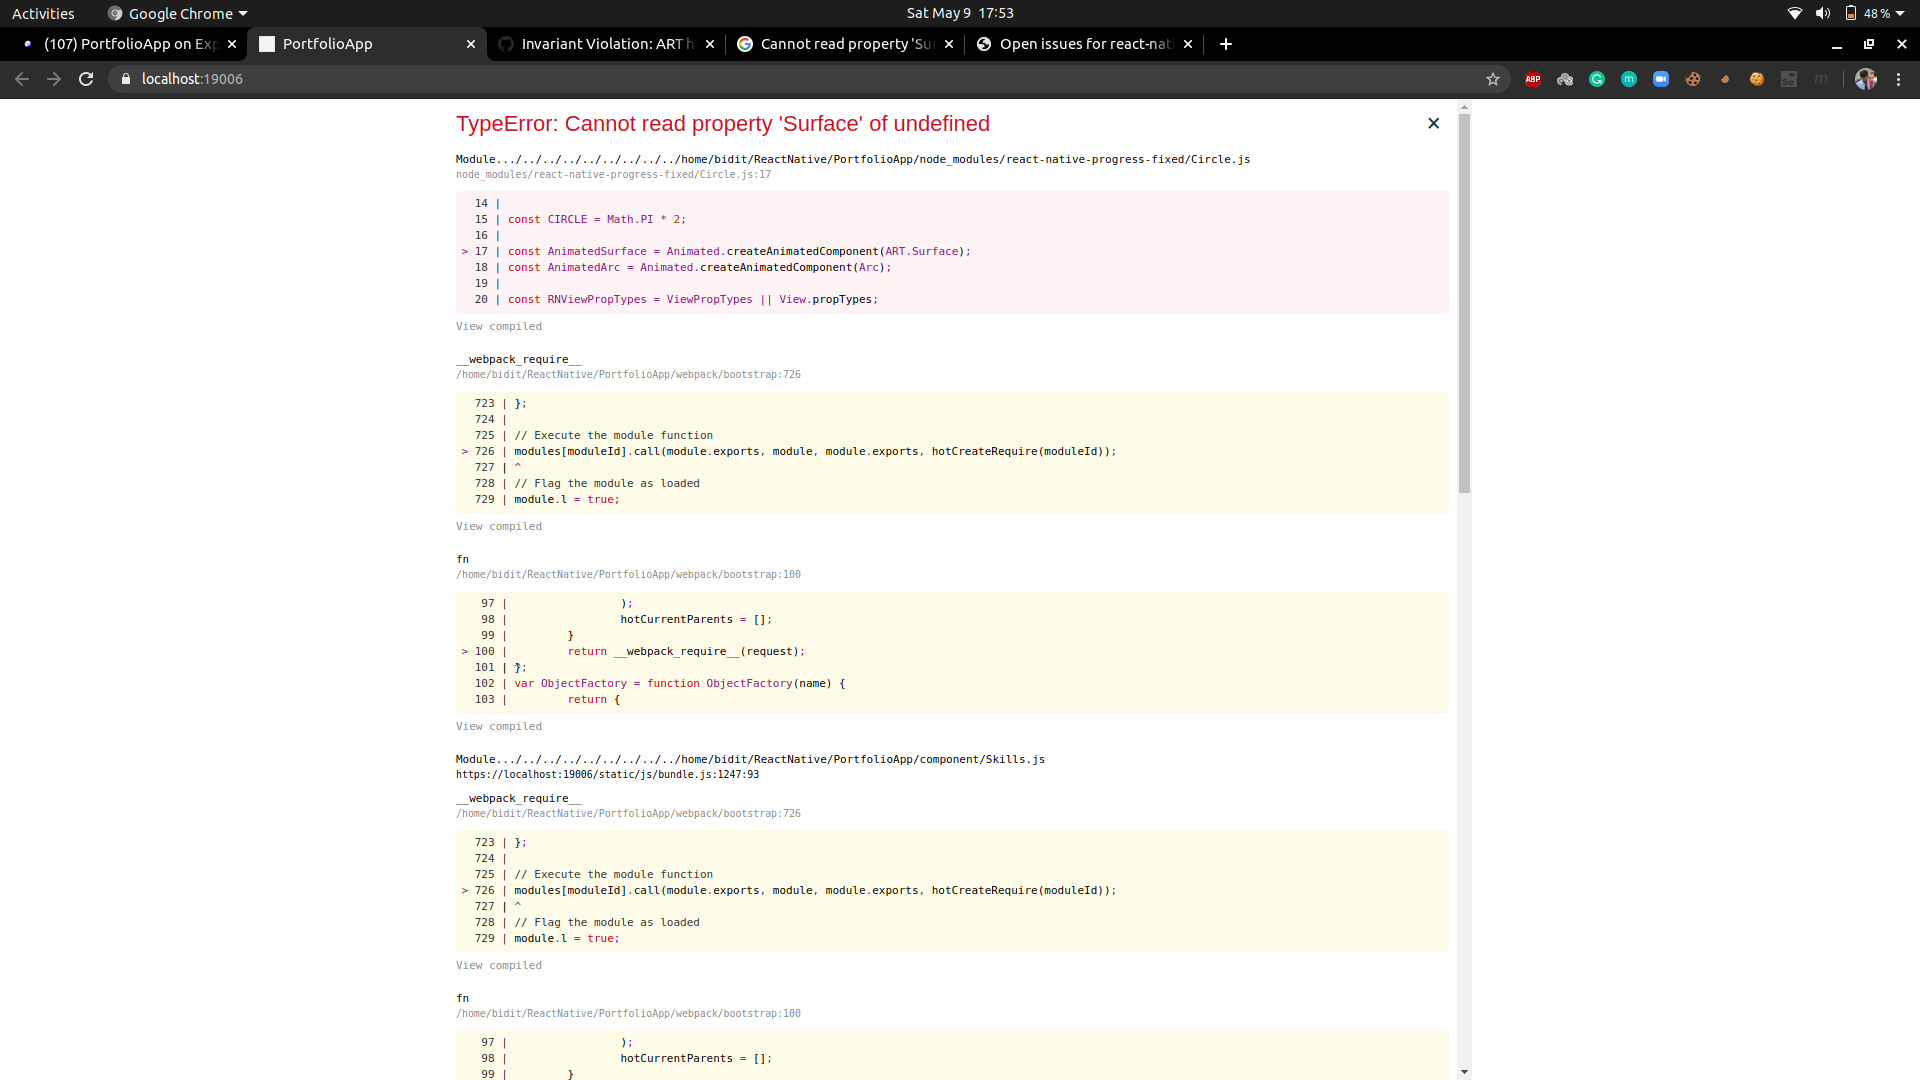View the site security padlock icon
This screenshot has height=1080, width=1920.
coord(126,79)
